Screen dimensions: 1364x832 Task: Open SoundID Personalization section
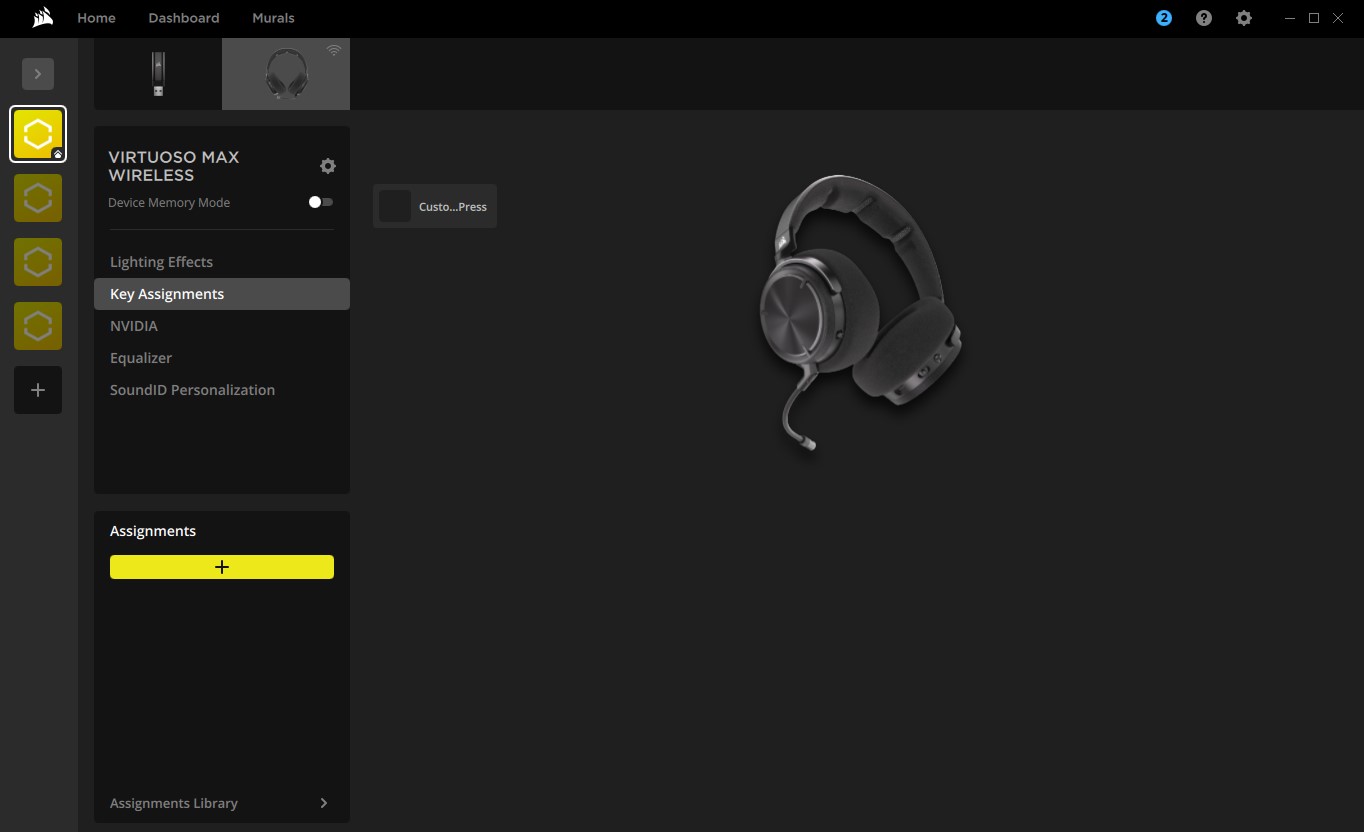tap(222, 390)
